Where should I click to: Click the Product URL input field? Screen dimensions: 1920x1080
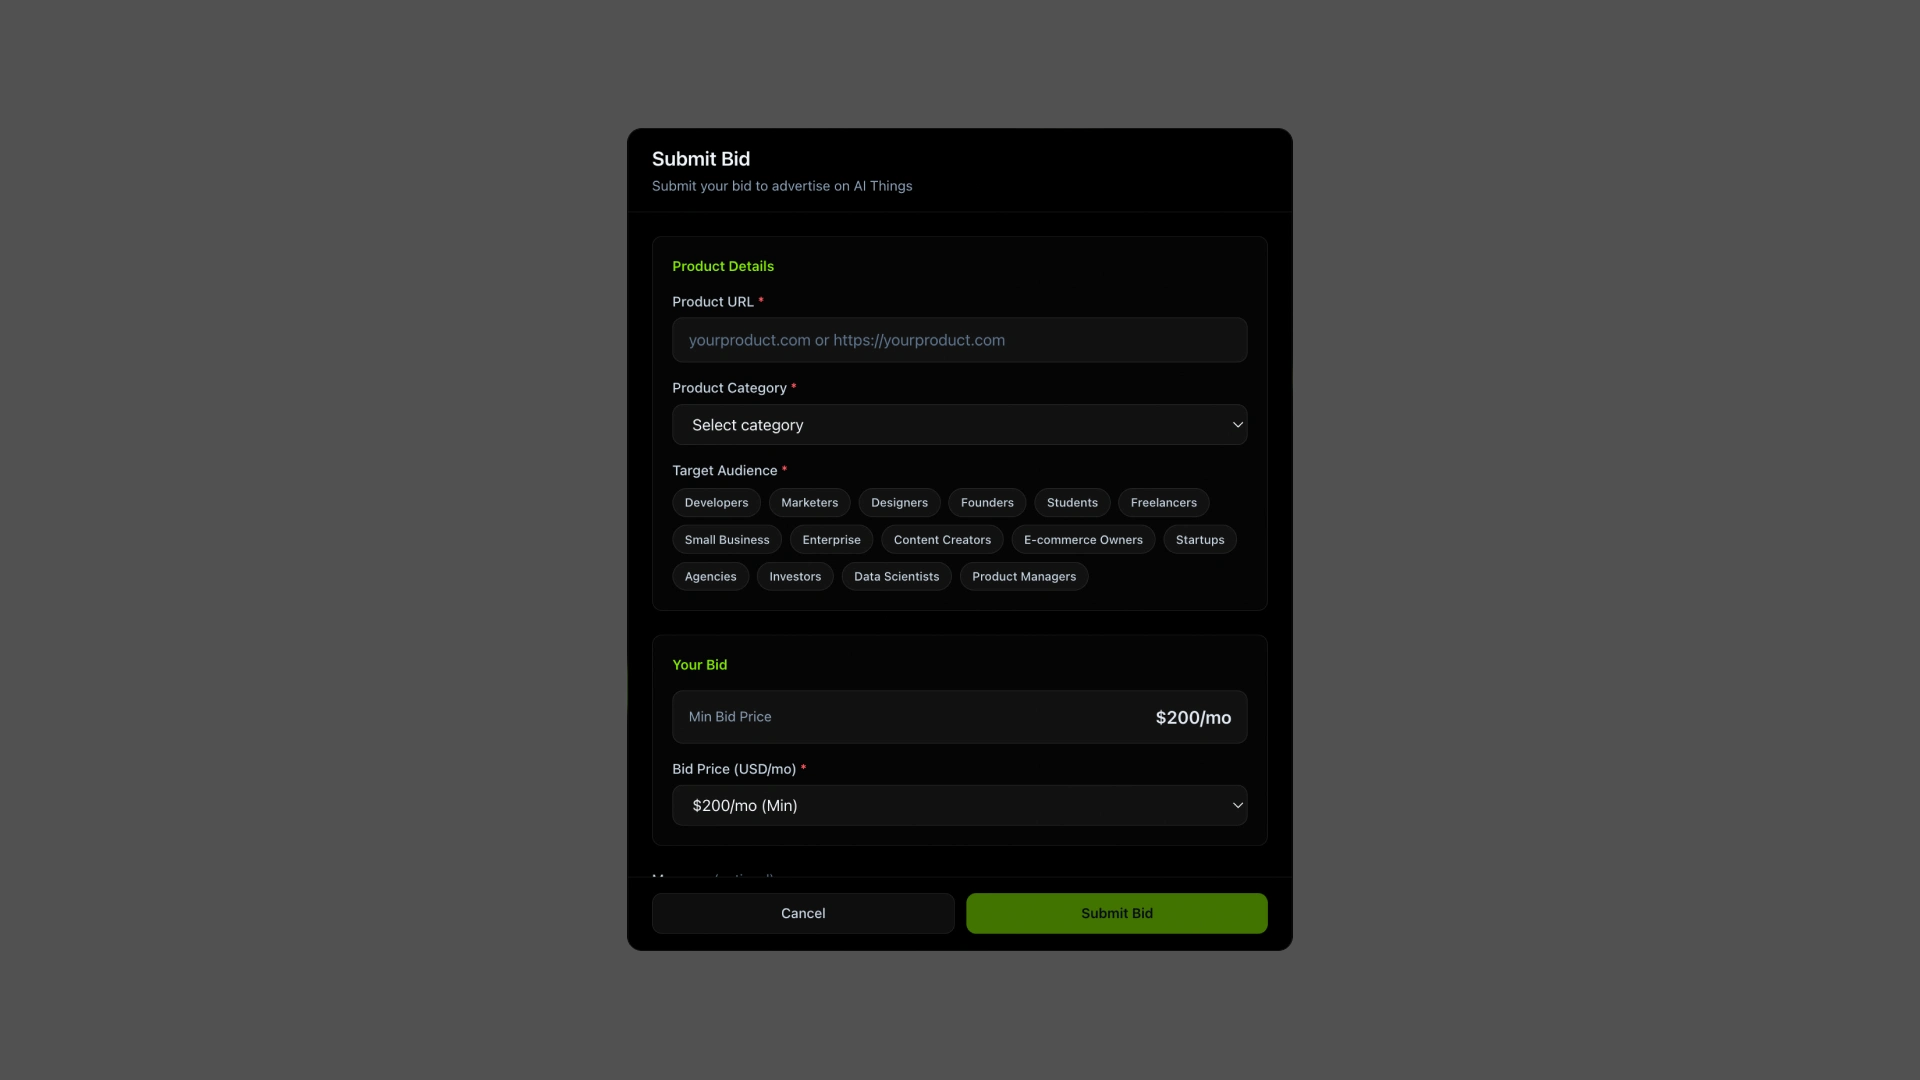point(959,340)
